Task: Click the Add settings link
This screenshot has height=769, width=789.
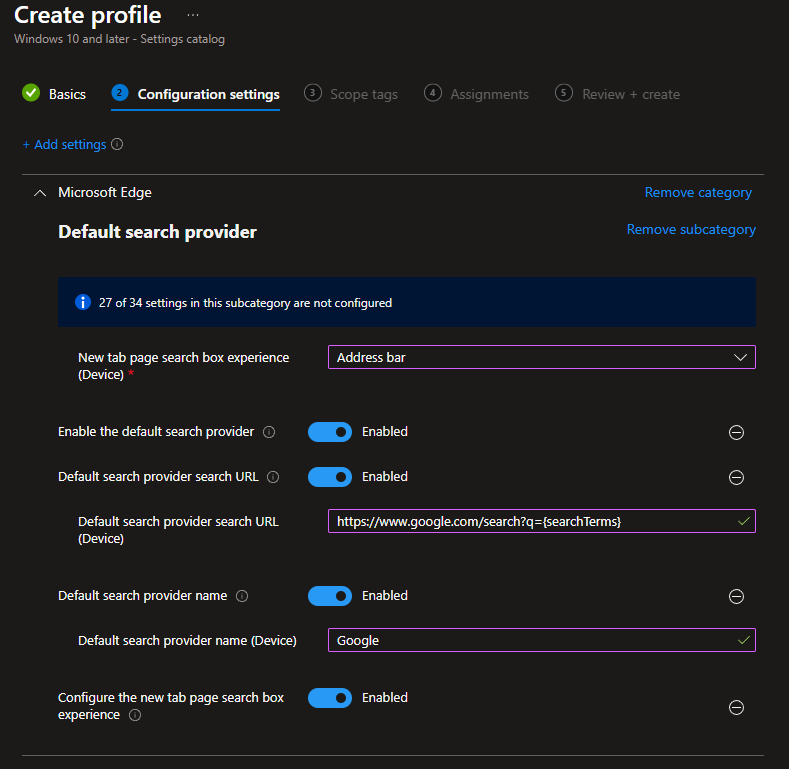Action: (64, 144)
